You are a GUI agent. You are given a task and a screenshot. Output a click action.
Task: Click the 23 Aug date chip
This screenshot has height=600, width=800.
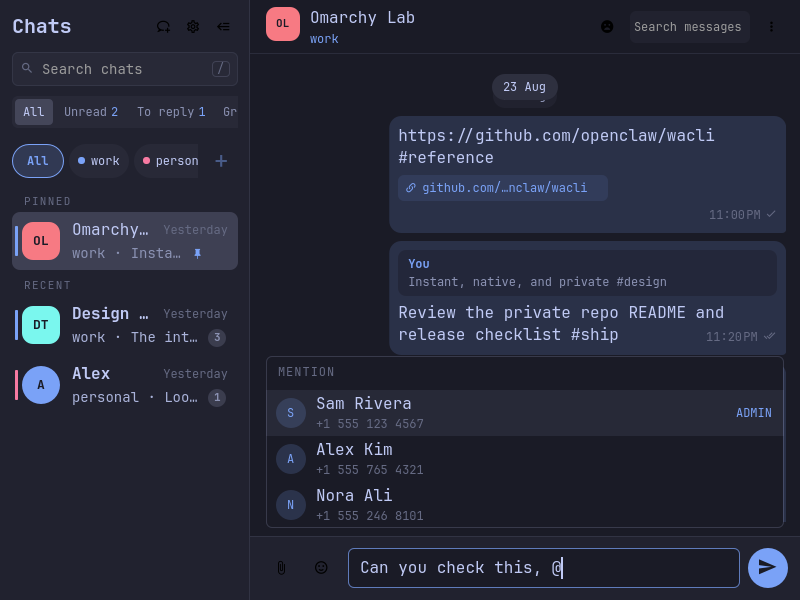click(524, 87)
